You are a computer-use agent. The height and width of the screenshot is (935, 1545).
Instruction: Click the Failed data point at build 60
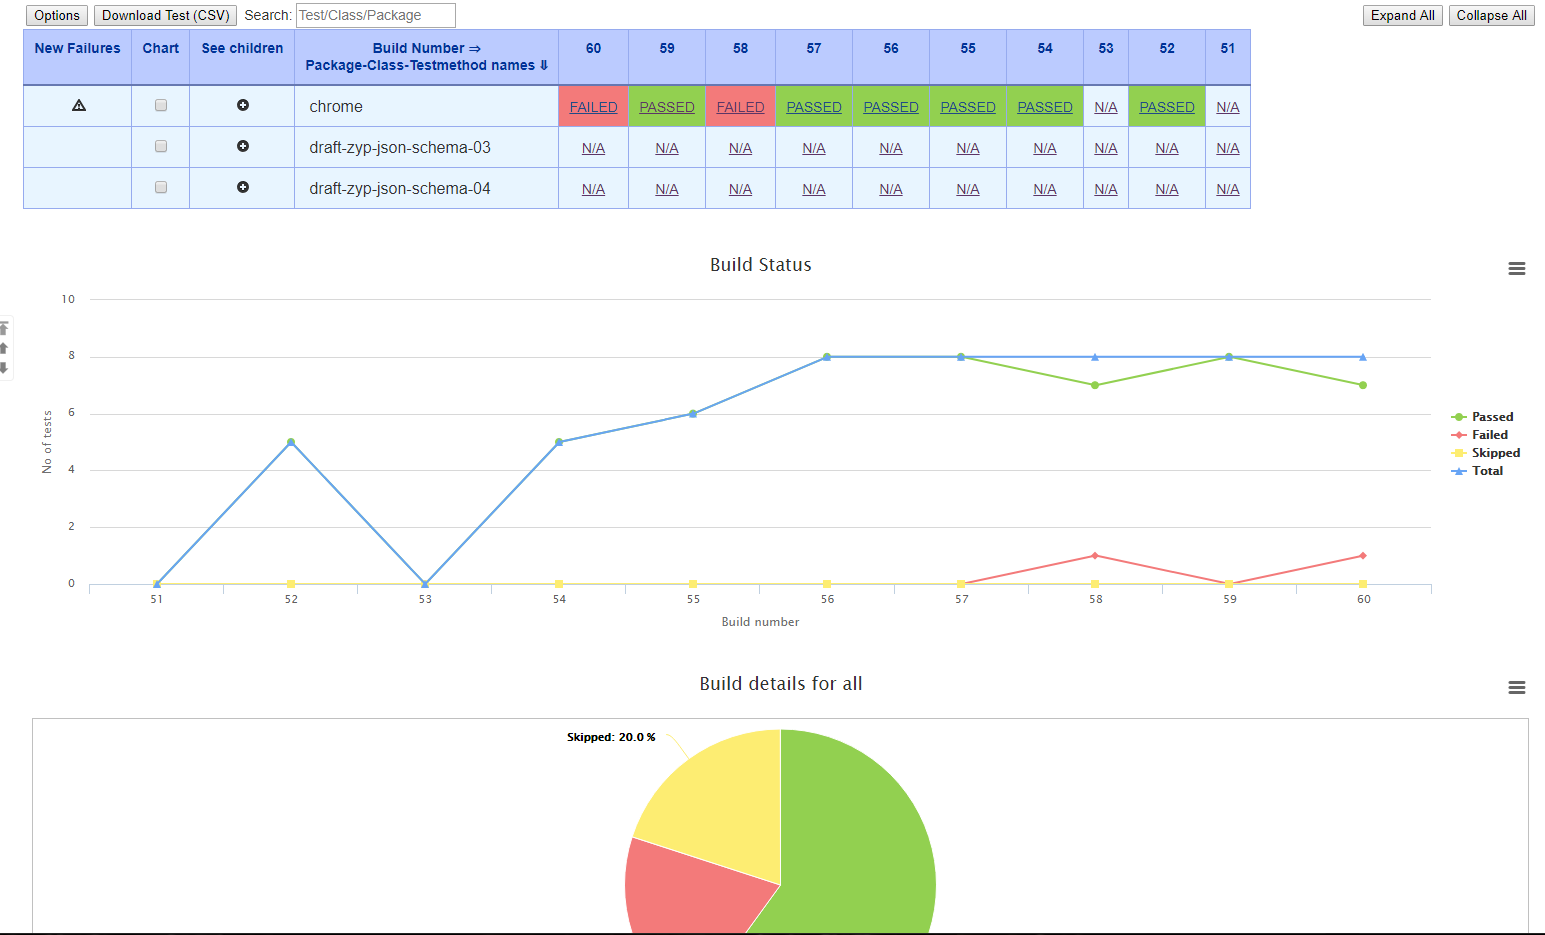(x=1363, y=556)
